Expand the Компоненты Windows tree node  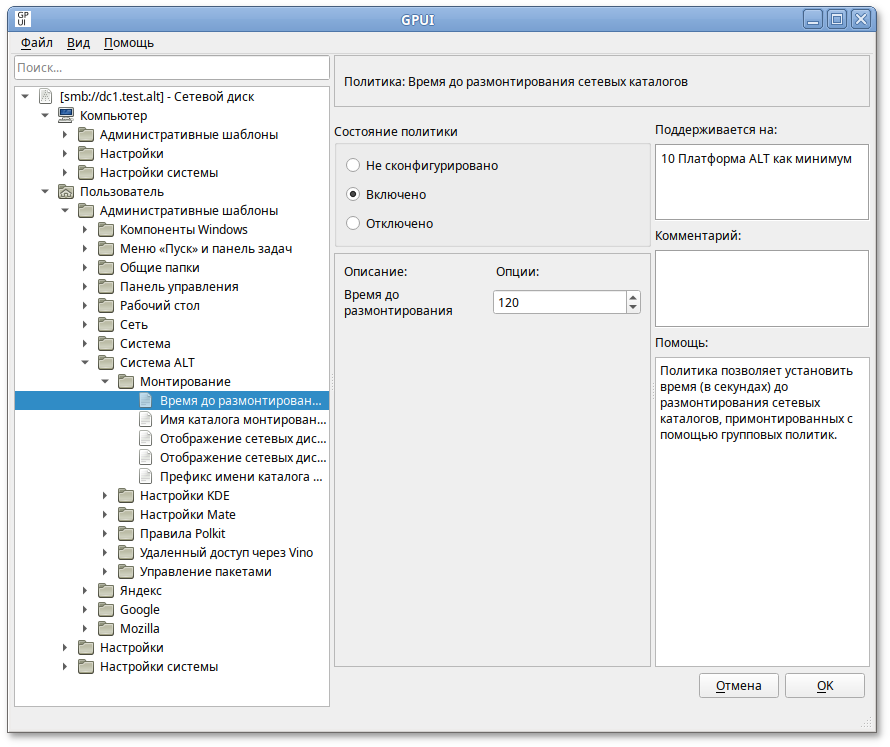(85, 230)
